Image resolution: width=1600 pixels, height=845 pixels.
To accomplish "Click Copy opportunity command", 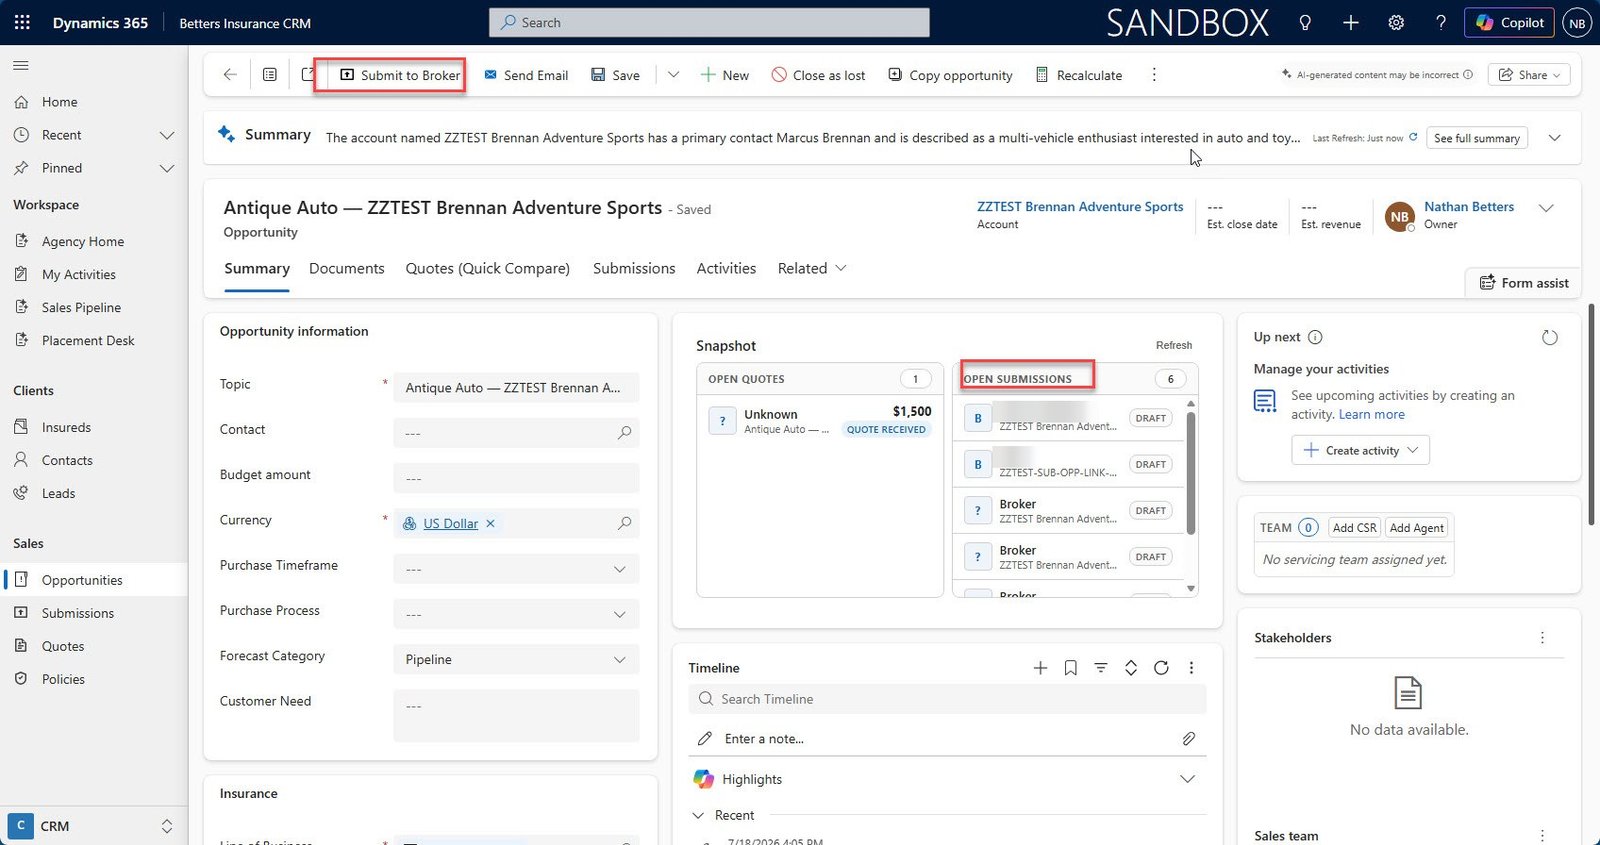I will point(950,75).
